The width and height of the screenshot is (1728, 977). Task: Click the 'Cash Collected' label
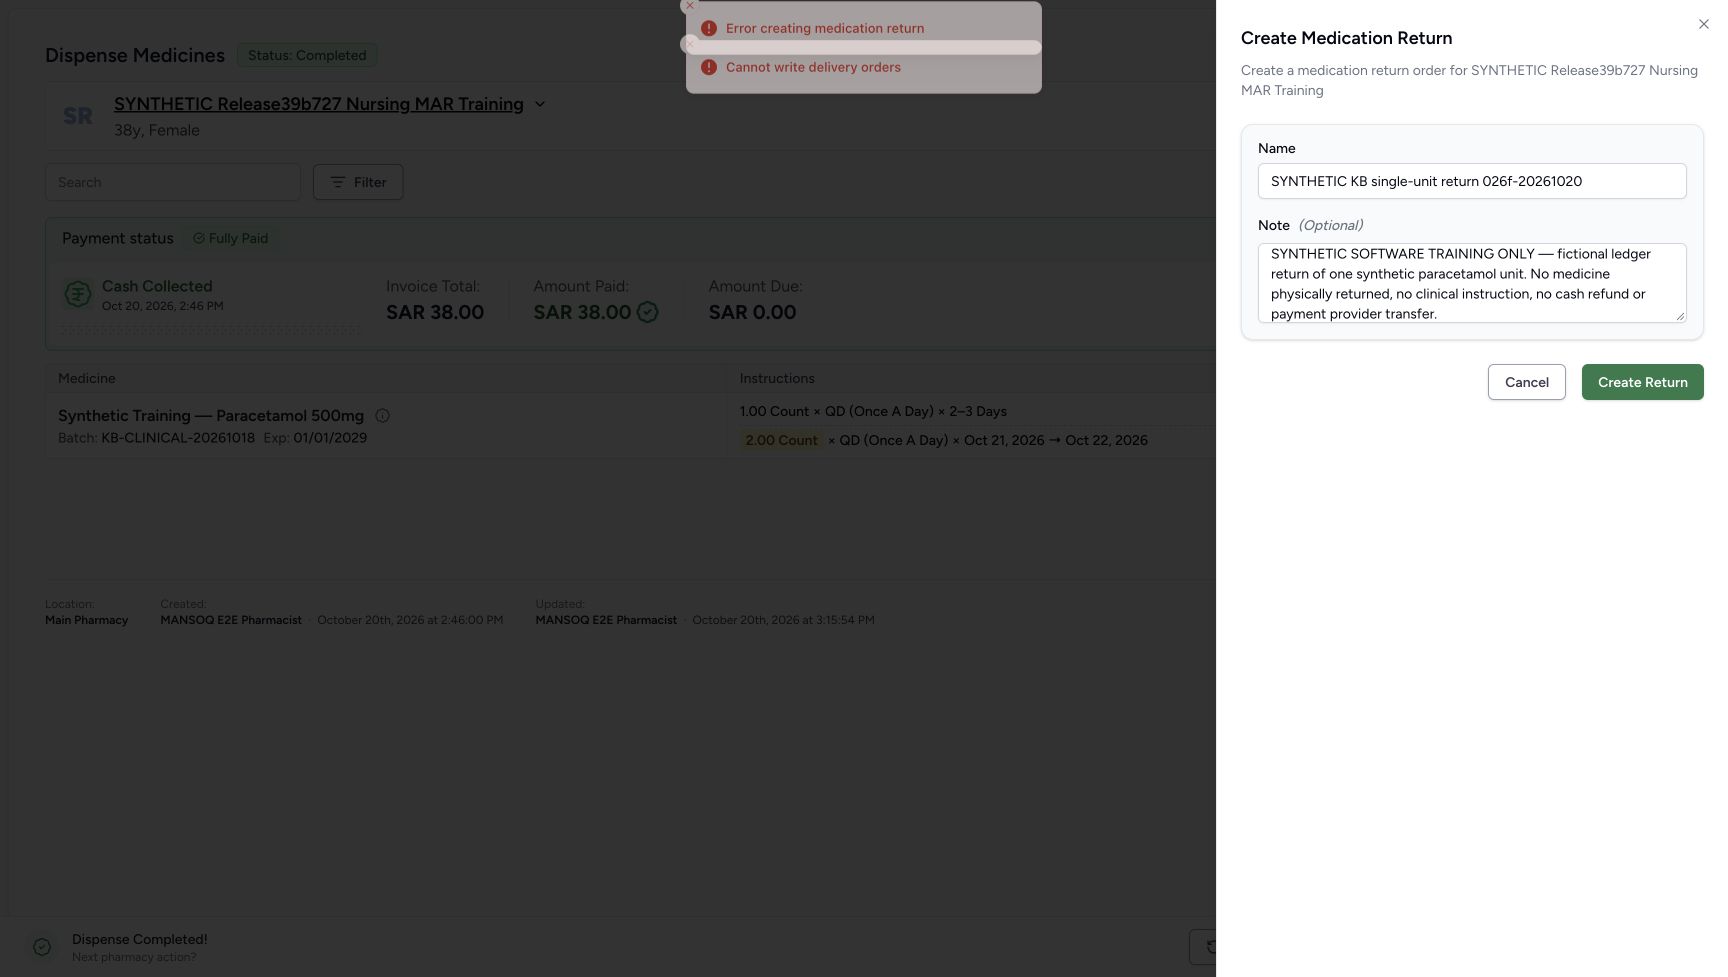click(x=157, y=286)
